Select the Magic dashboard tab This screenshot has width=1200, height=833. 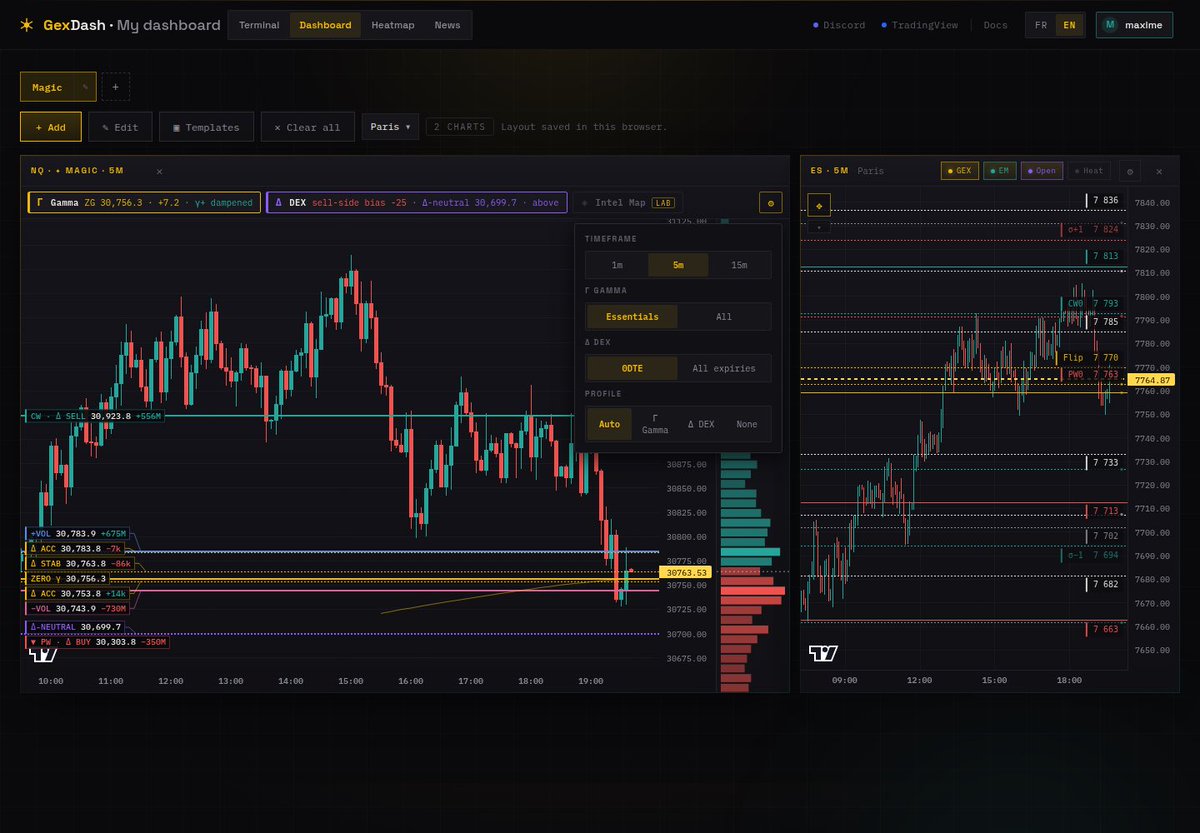tap(58, 87)
